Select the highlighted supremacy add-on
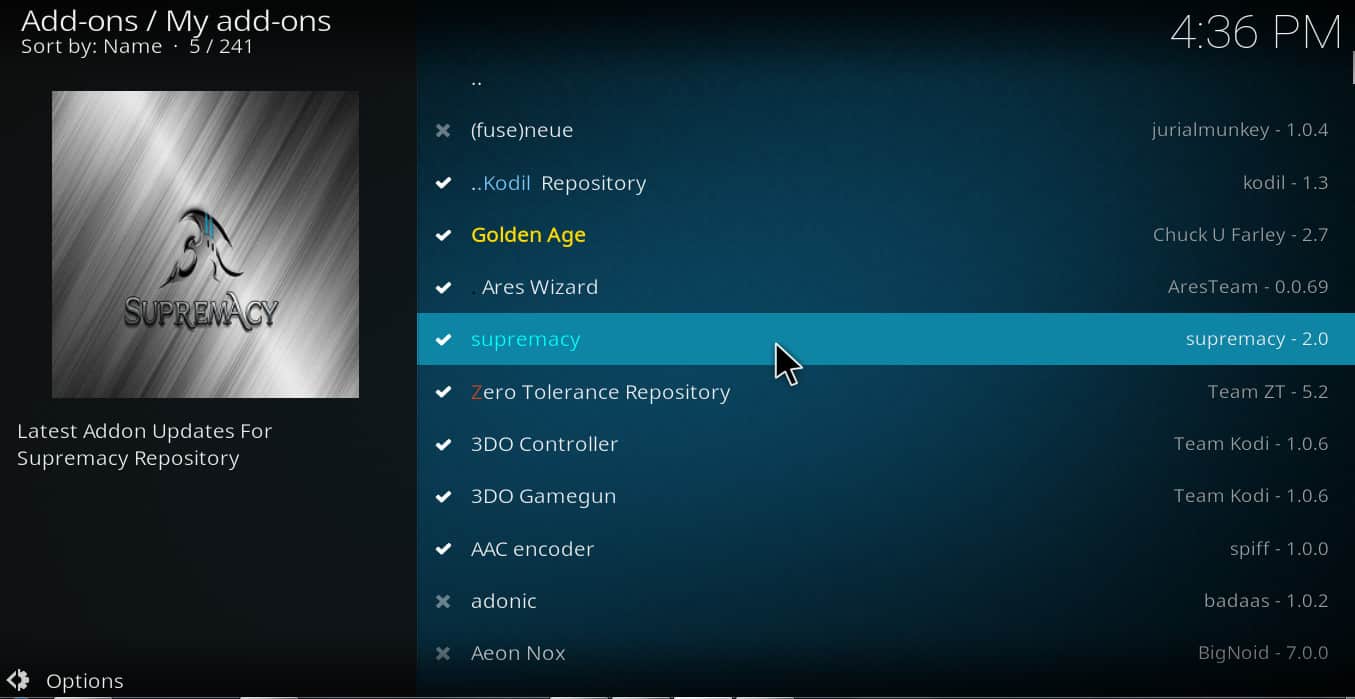The height and width of the screenshot is (699, 1355). (886, 339)
